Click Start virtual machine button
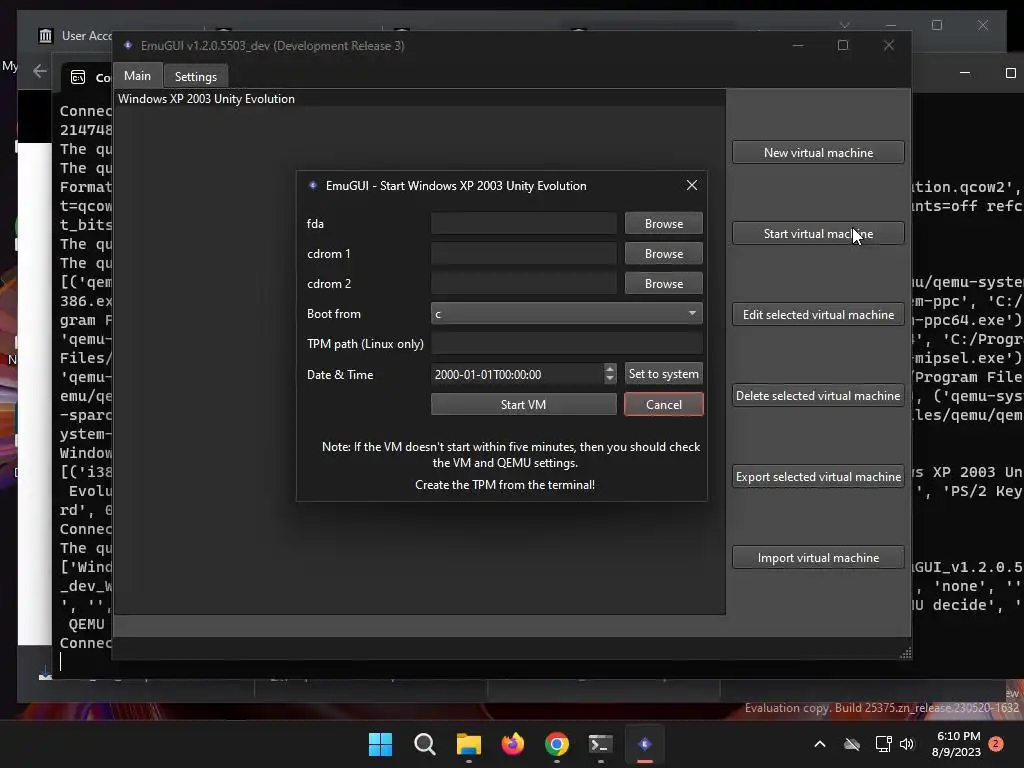This screenshot has width=1024, height=768. [818, 233]
